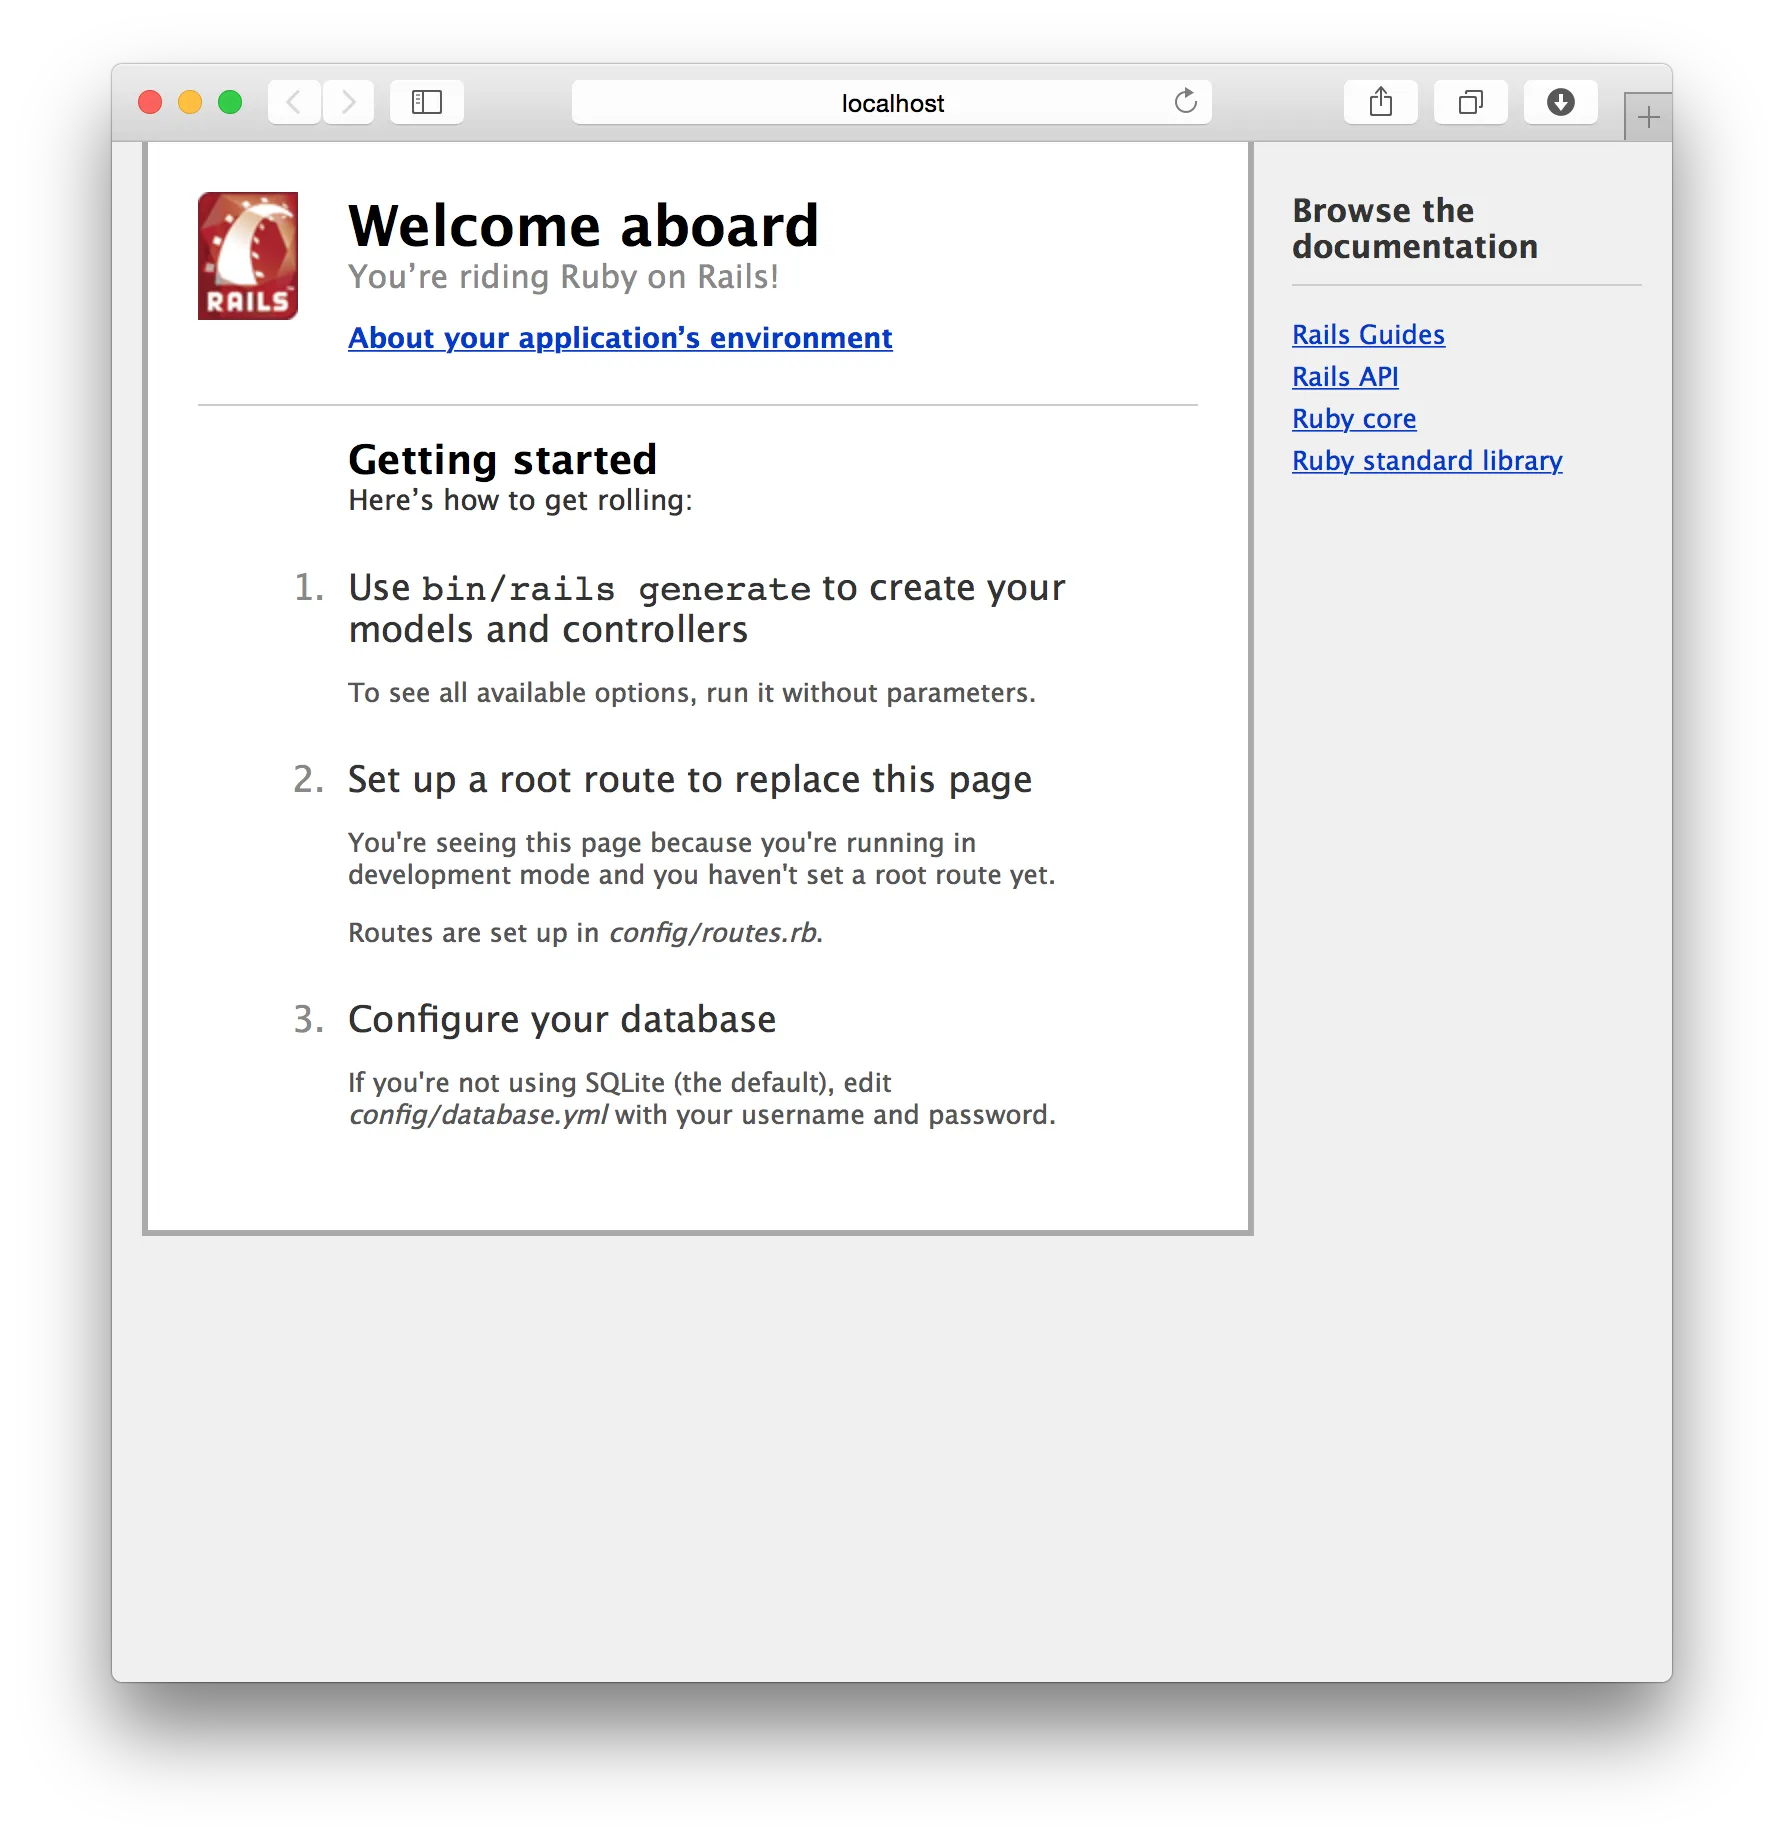Viewport: 1784px width, 1842px height.
Task: Open the Ruby standard library link
Action: tap(1427, 461)
